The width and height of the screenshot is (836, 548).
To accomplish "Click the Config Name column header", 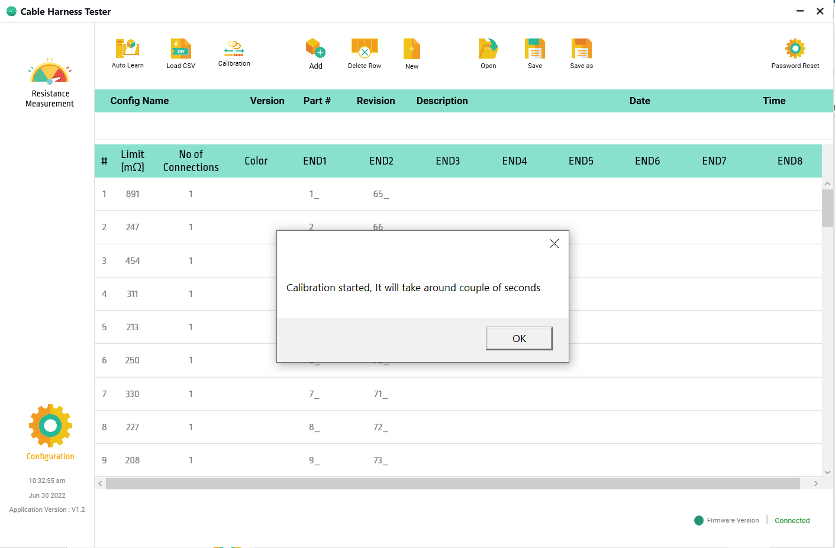I will tap(140, 101).
